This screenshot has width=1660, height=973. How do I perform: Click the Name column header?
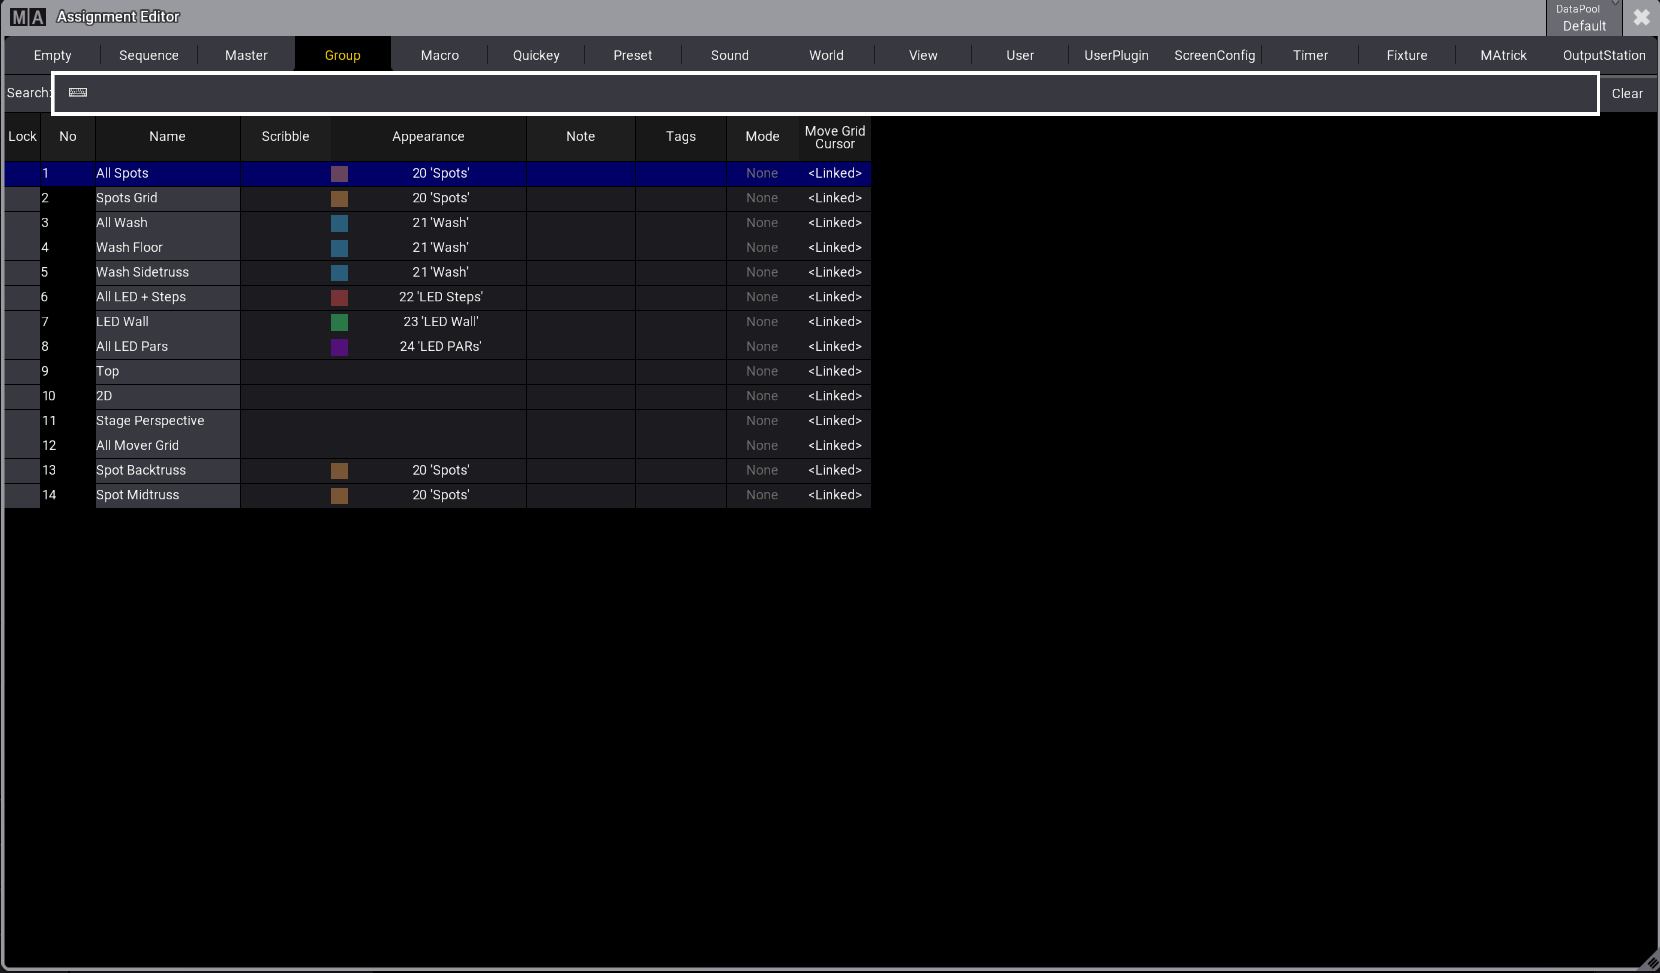[x=167, y=137]
